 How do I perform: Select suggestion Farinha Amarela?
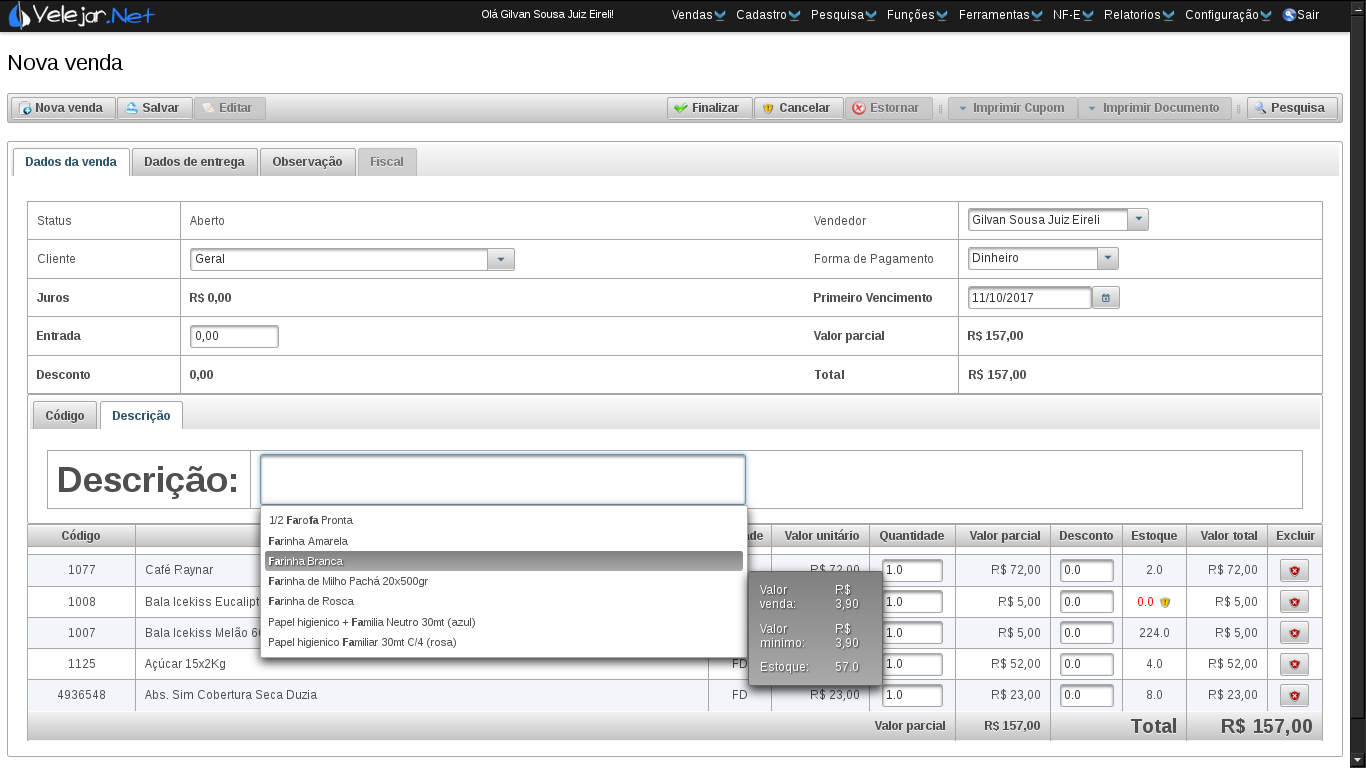click(x=503, y=541)
